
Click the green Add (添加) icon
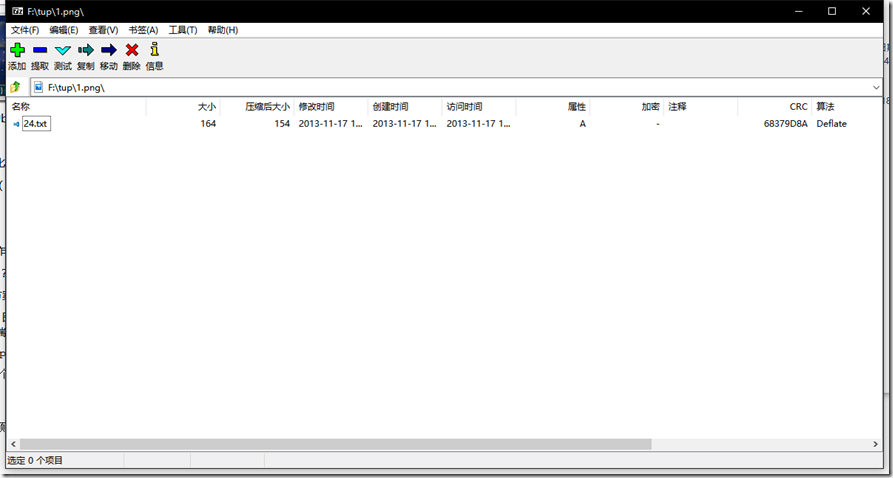tap(18, 50)
